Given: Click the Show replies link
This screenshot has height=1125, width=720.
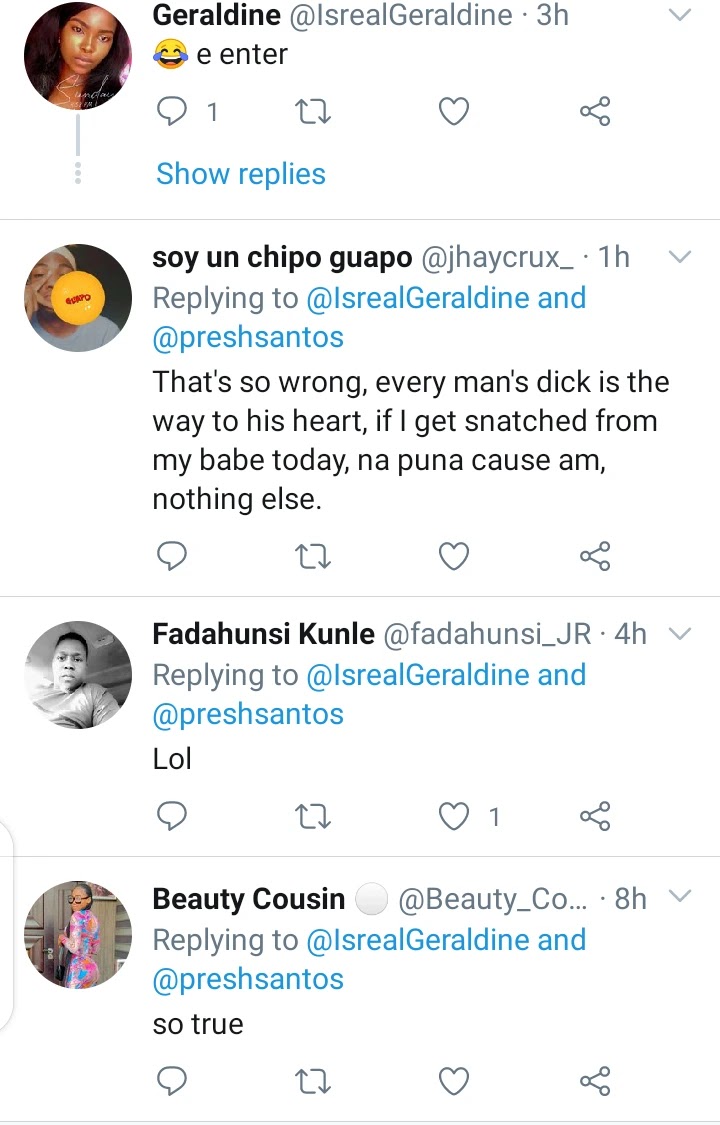Looking at the screenshot, I should (x=241, y=174).
